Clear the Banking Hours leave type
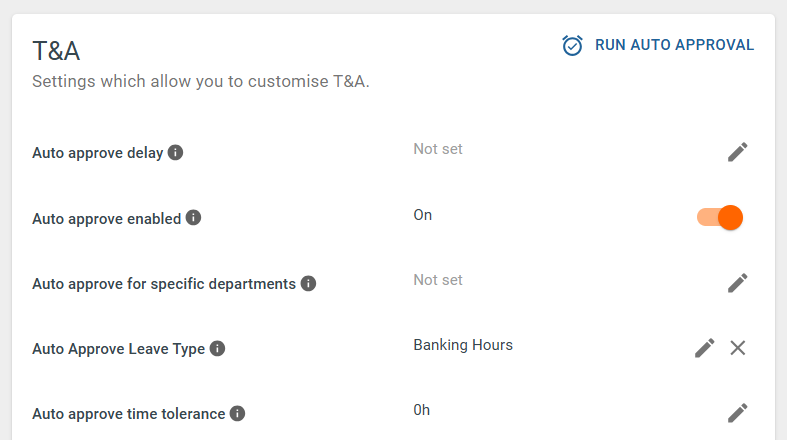 (737, 348)
